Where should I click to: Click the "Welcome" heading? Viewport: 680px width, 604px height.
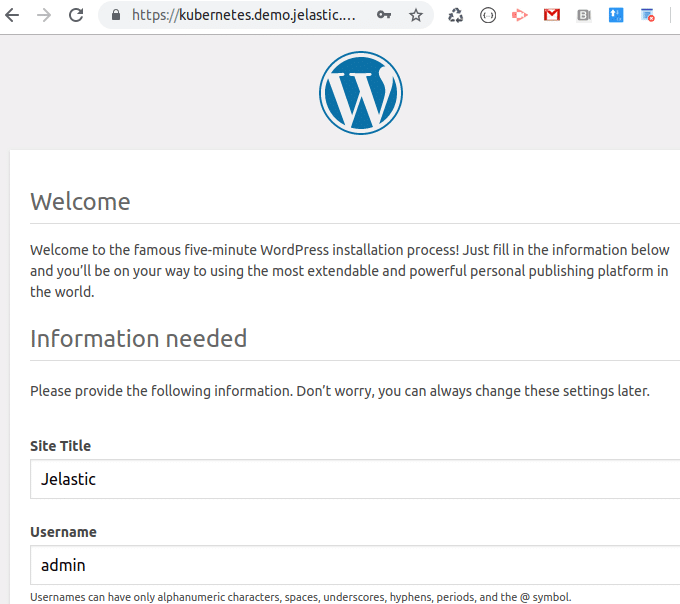coord(80,202)
